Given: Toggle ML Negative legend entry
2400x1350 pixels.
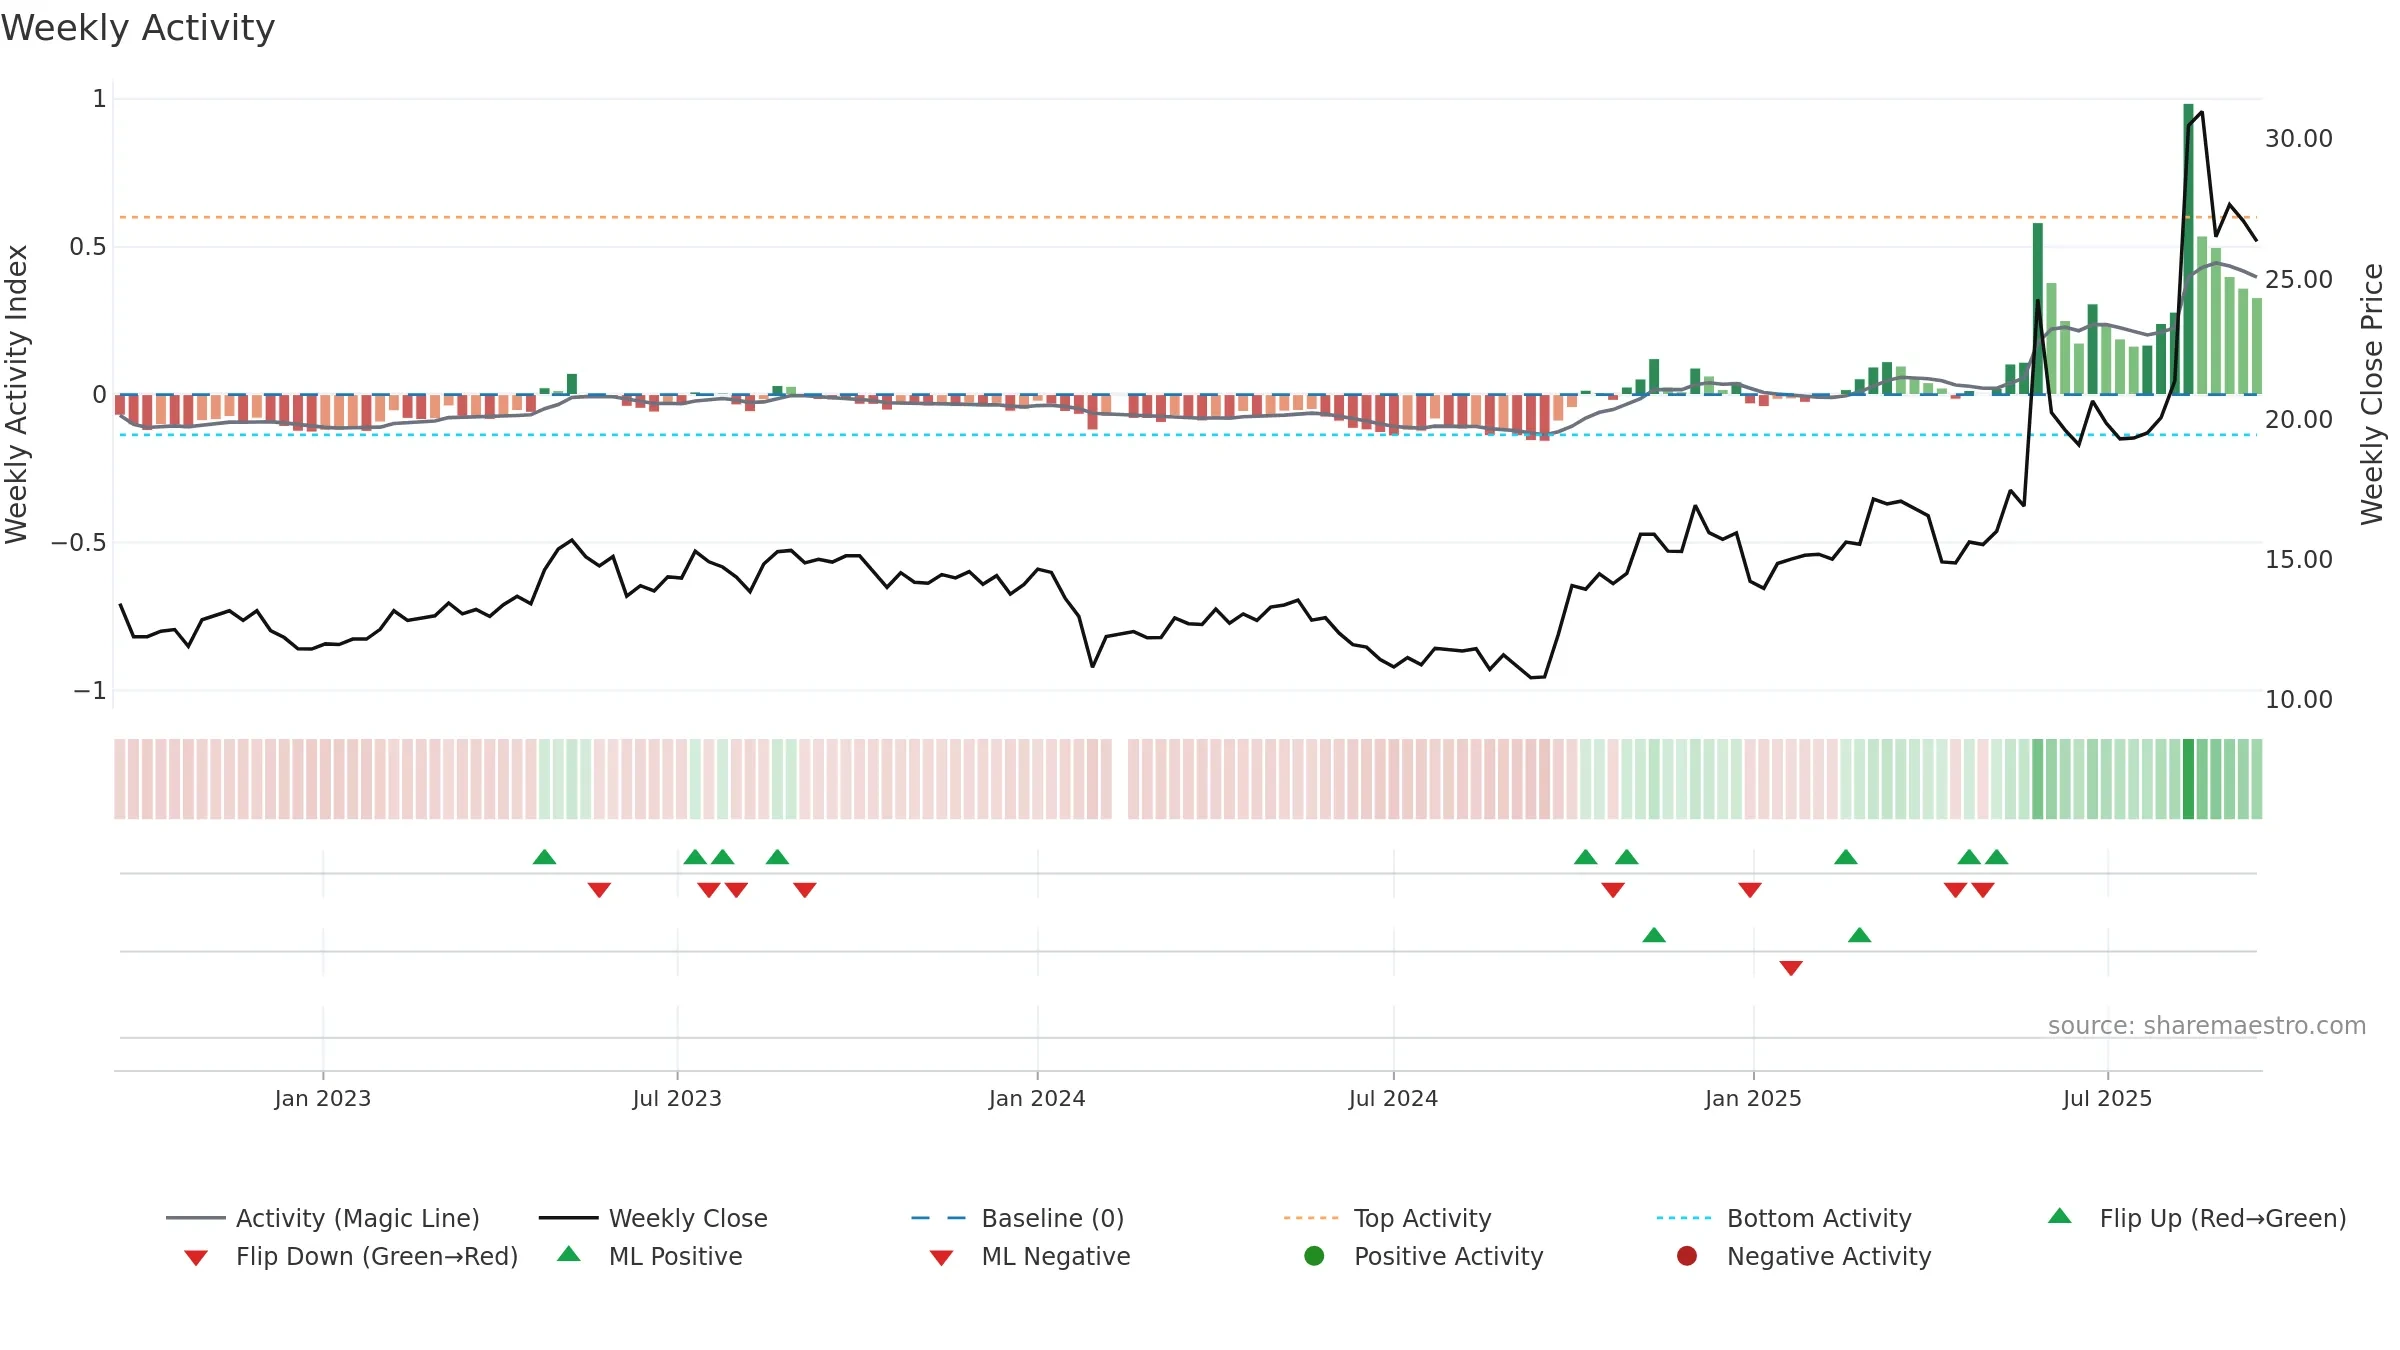Looking at the screenshot, I should click(1030, 1256).
